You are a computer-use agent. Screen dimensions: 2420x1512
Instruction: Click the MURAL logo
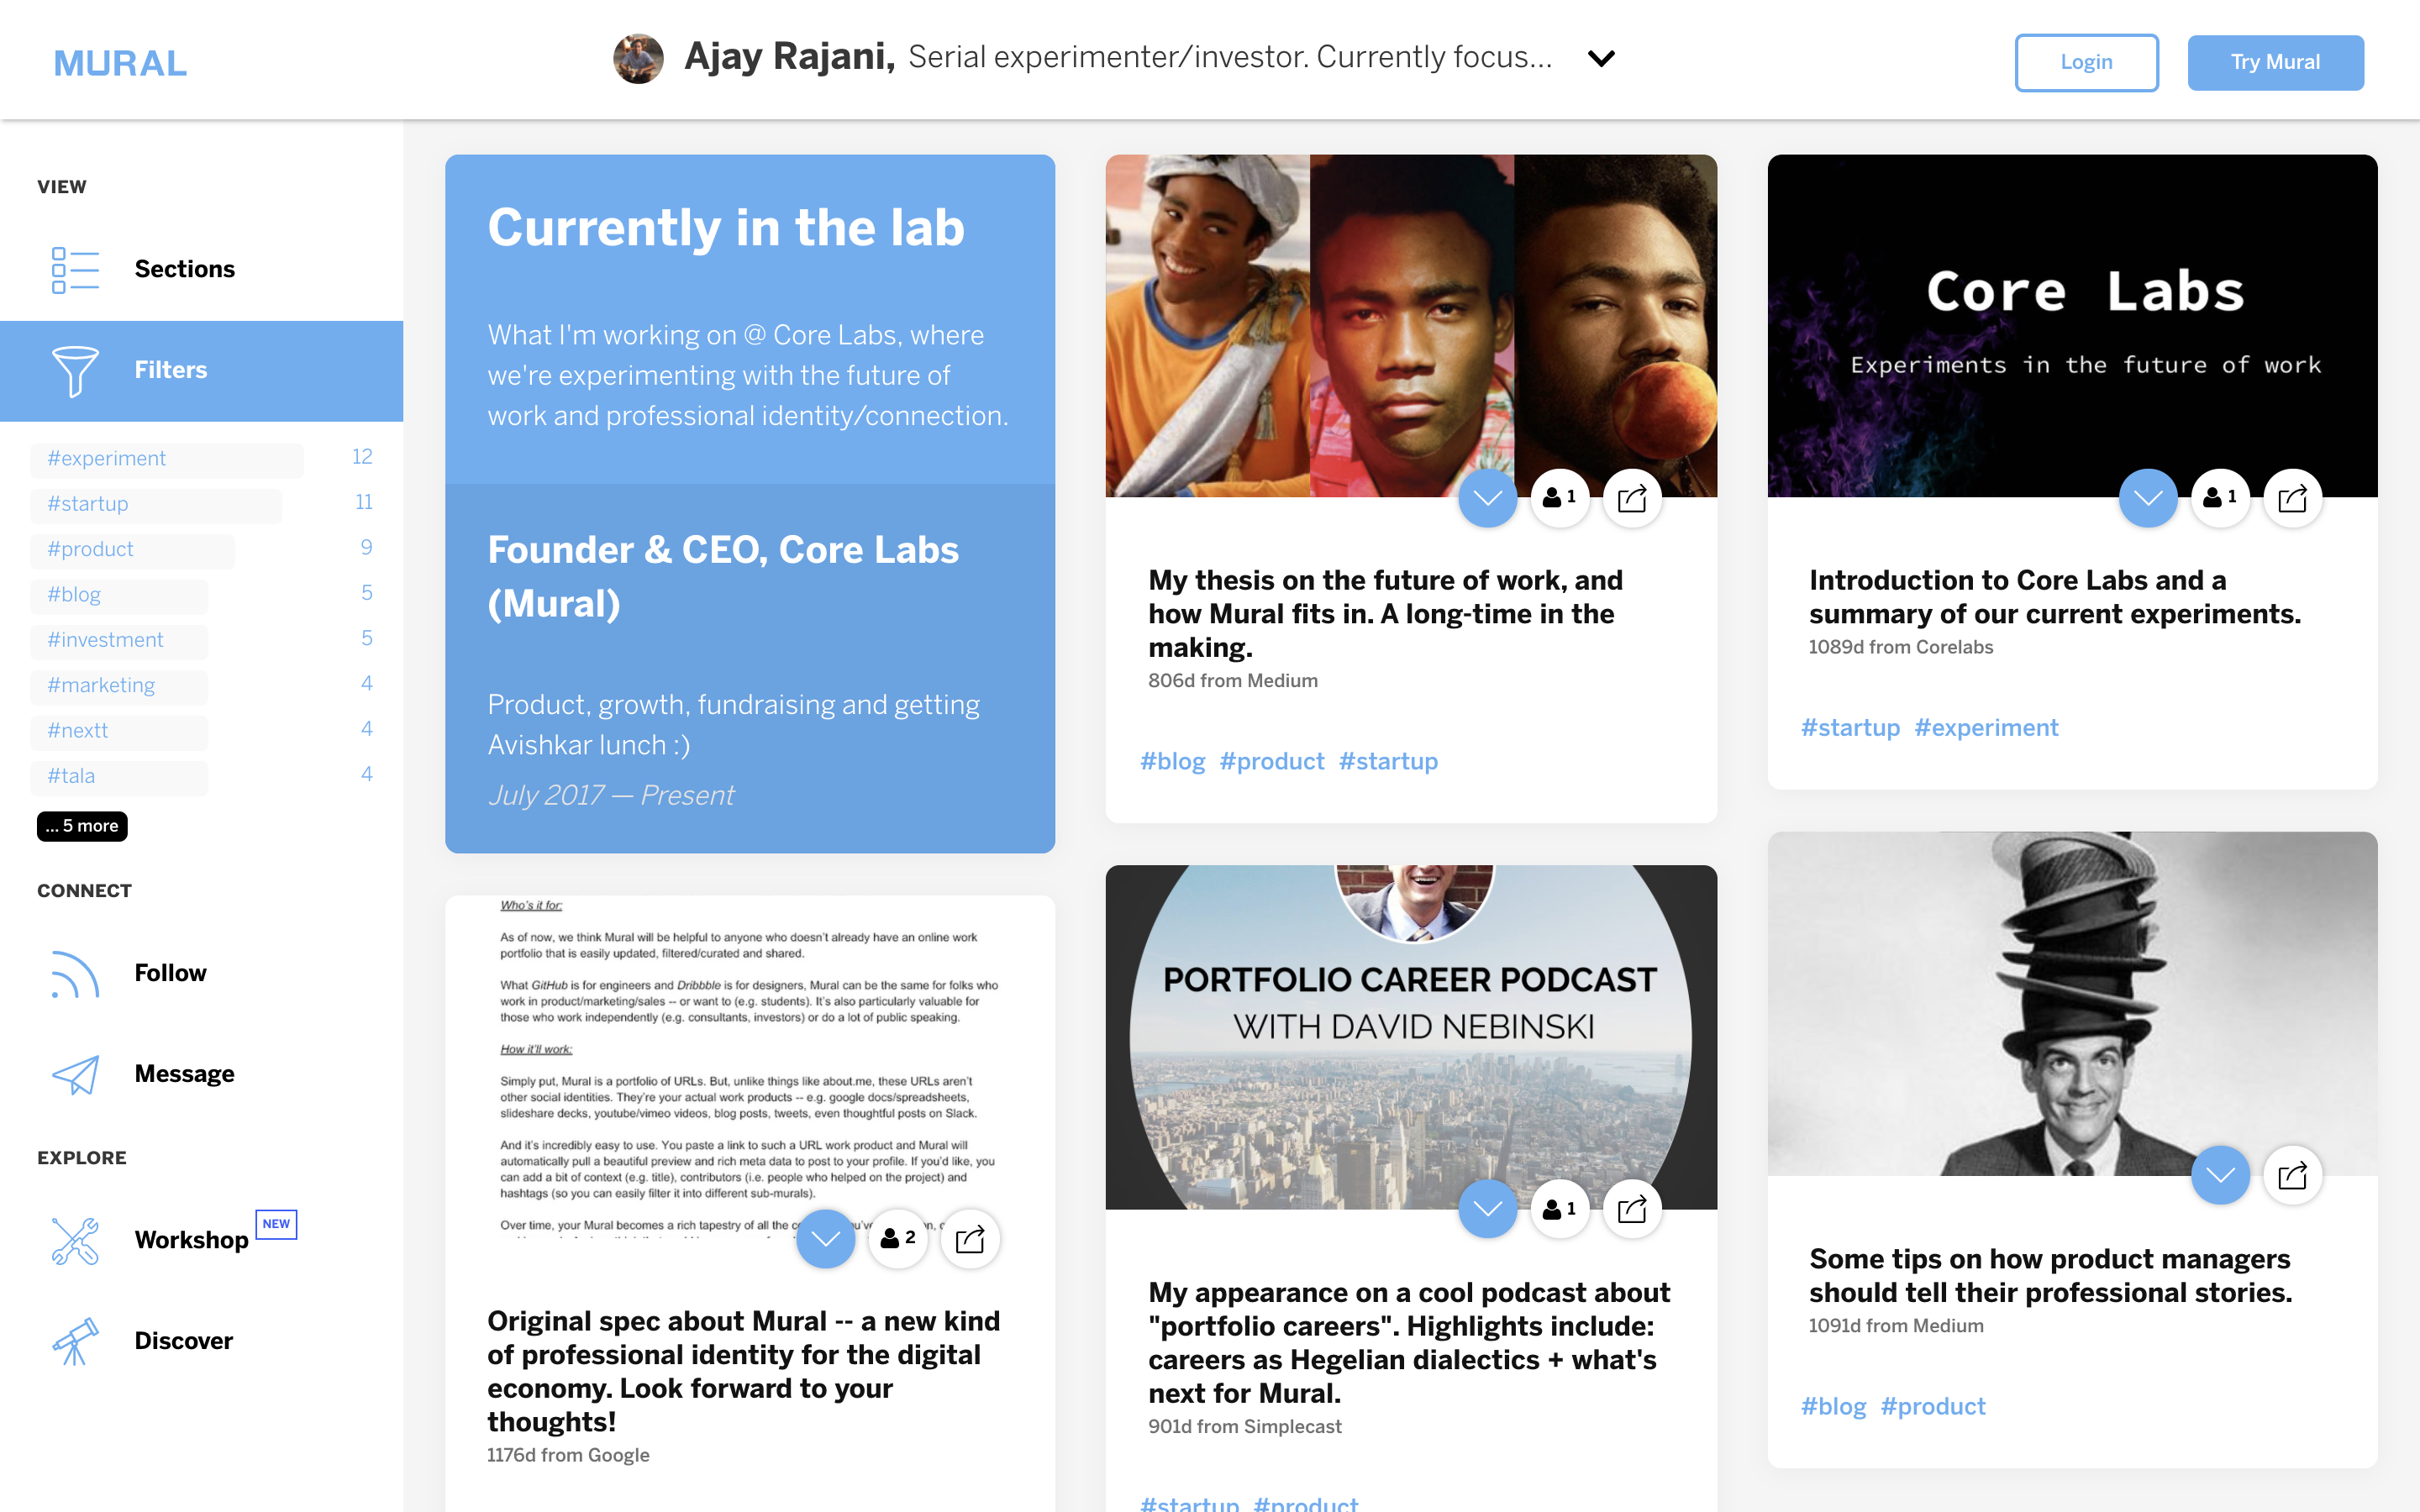tap(120, 63)
